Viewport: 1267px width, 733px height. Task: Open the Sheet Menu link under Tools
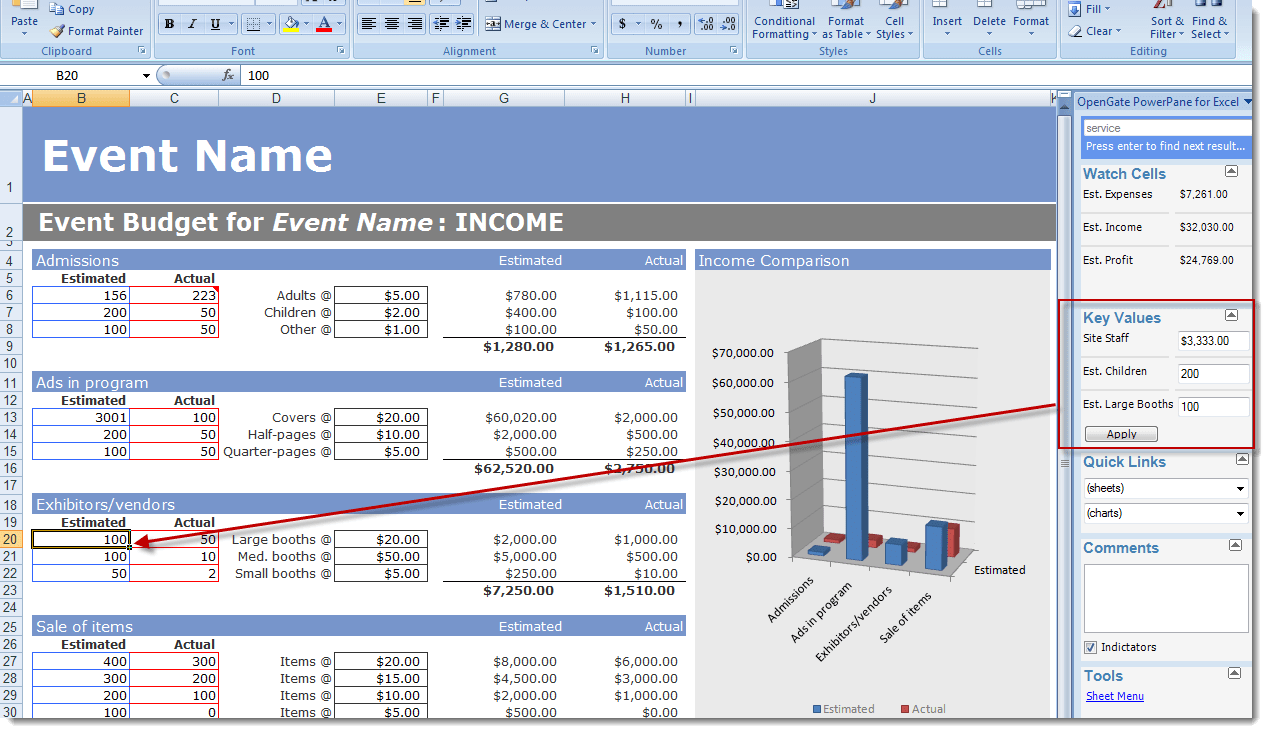point(1114,696)
